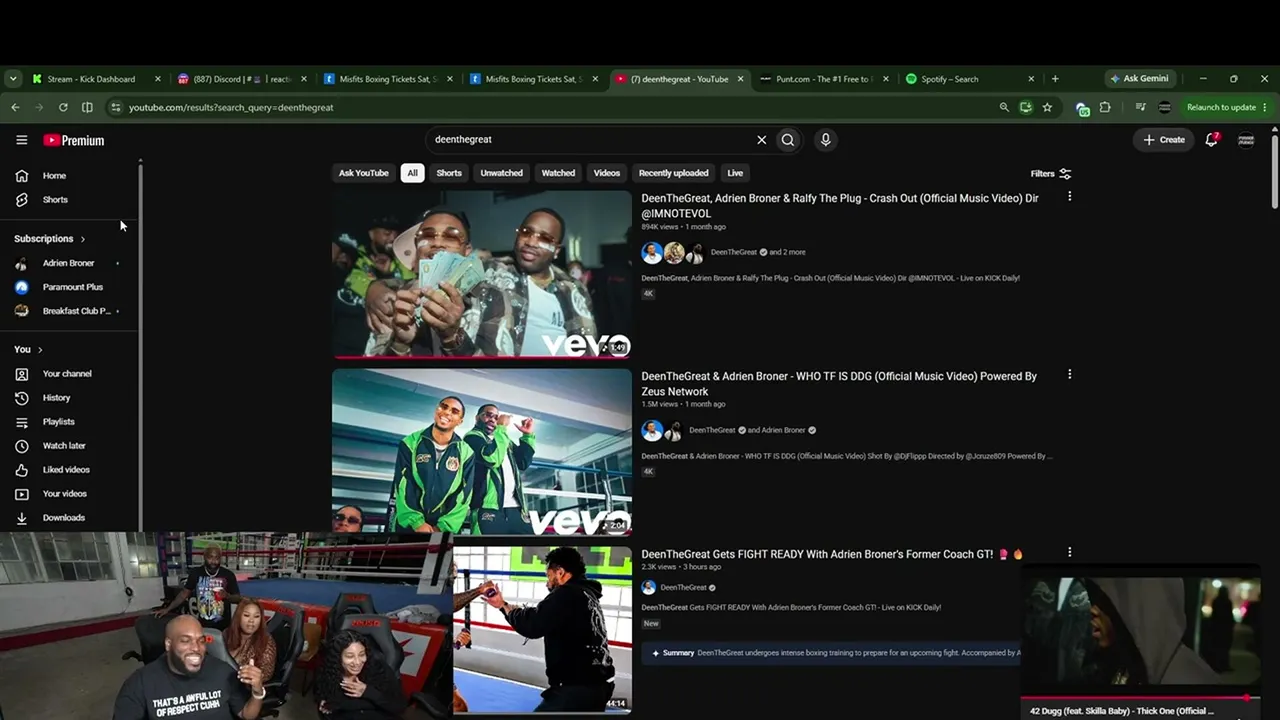
Task: Bookmark this page with the star icon
Action: 1047,107
